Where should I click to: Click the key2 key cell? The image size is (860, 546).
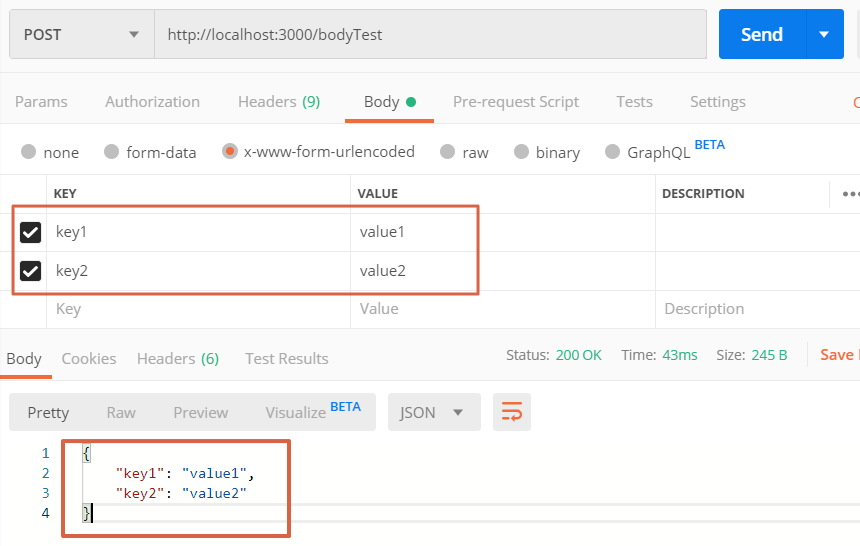coord(199,271)
